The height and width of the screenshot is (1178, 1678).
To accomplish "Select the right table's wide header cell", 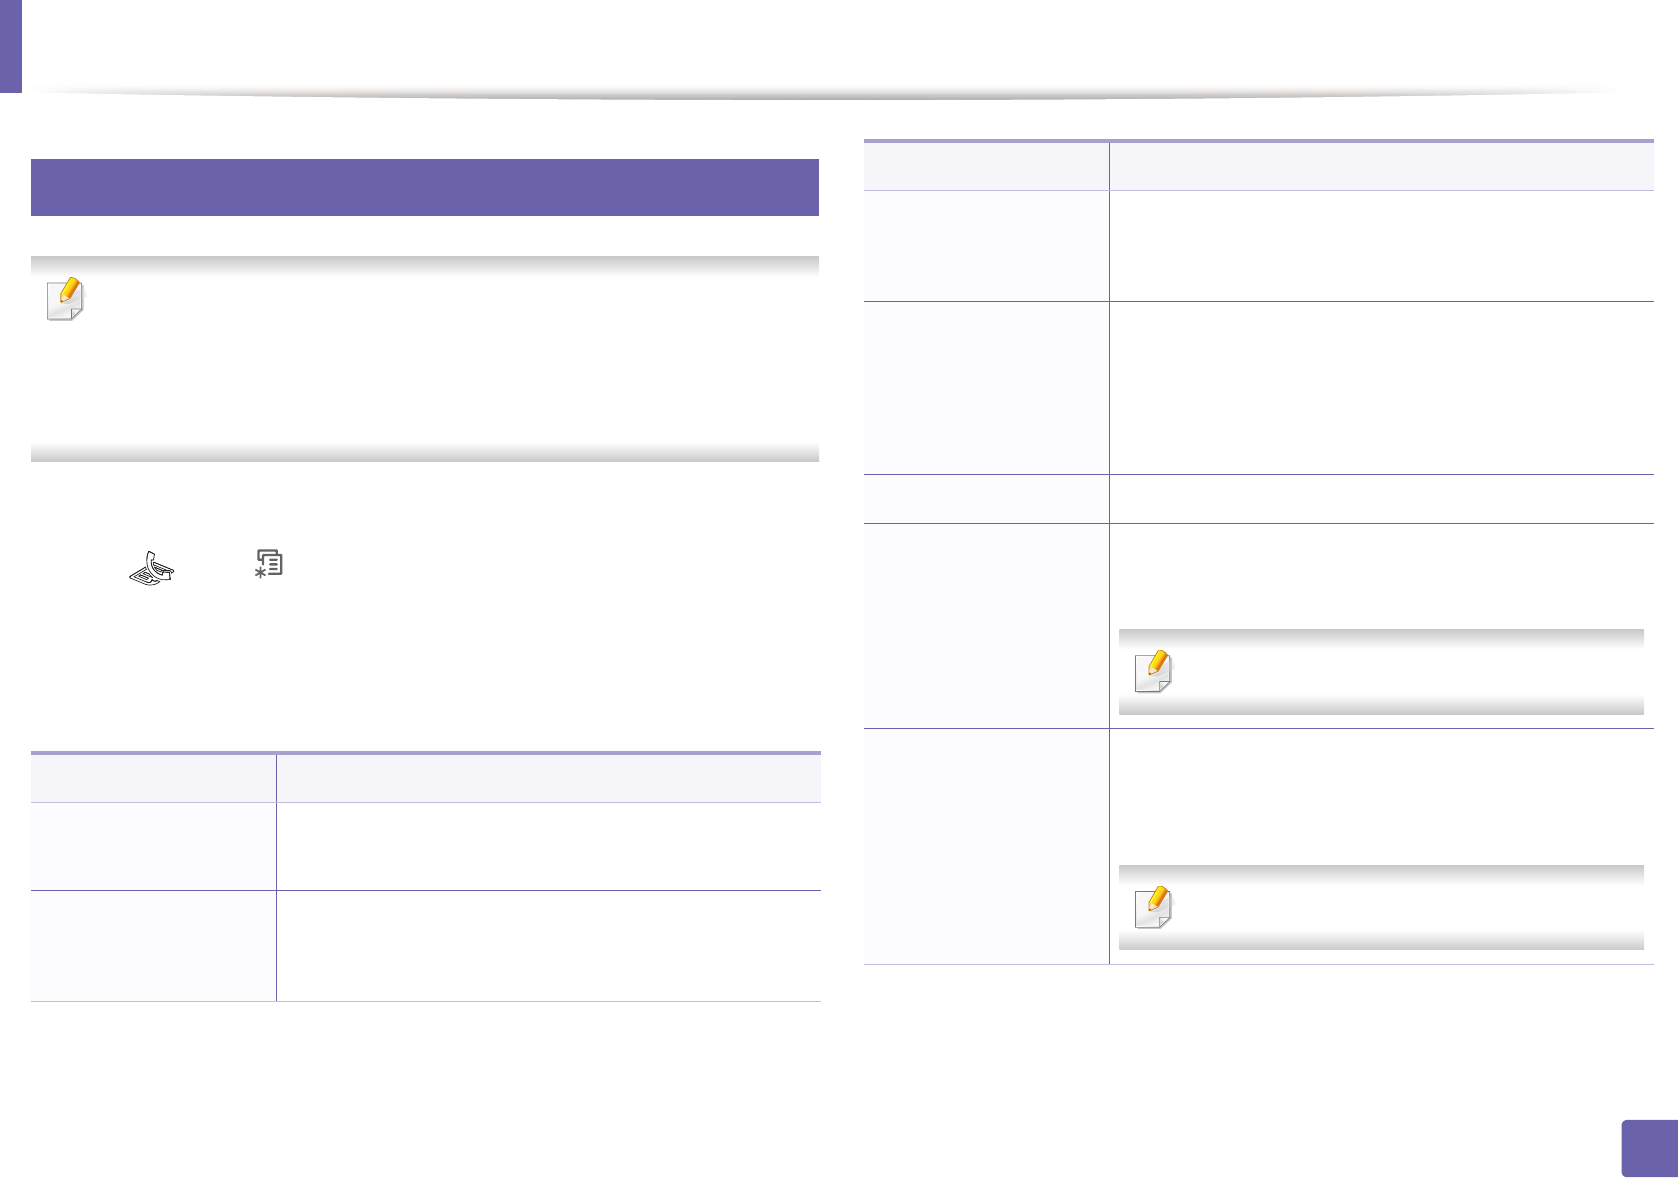I will (1381, 166).
